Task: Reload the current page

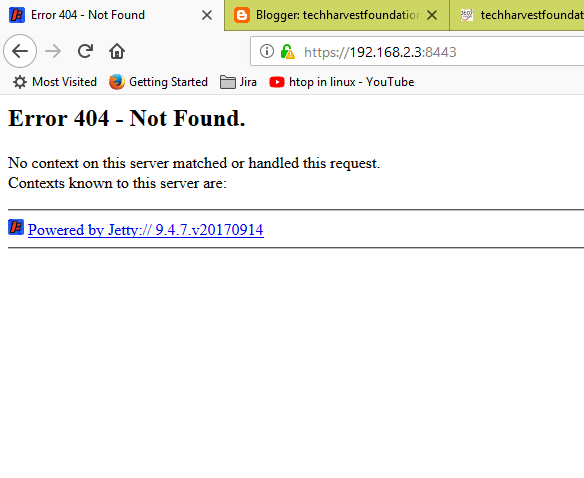Action: [85, 51]
